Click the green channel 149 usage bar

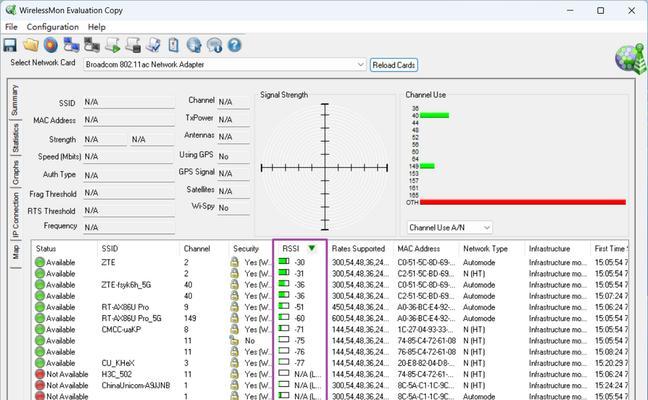click(427, 166)
